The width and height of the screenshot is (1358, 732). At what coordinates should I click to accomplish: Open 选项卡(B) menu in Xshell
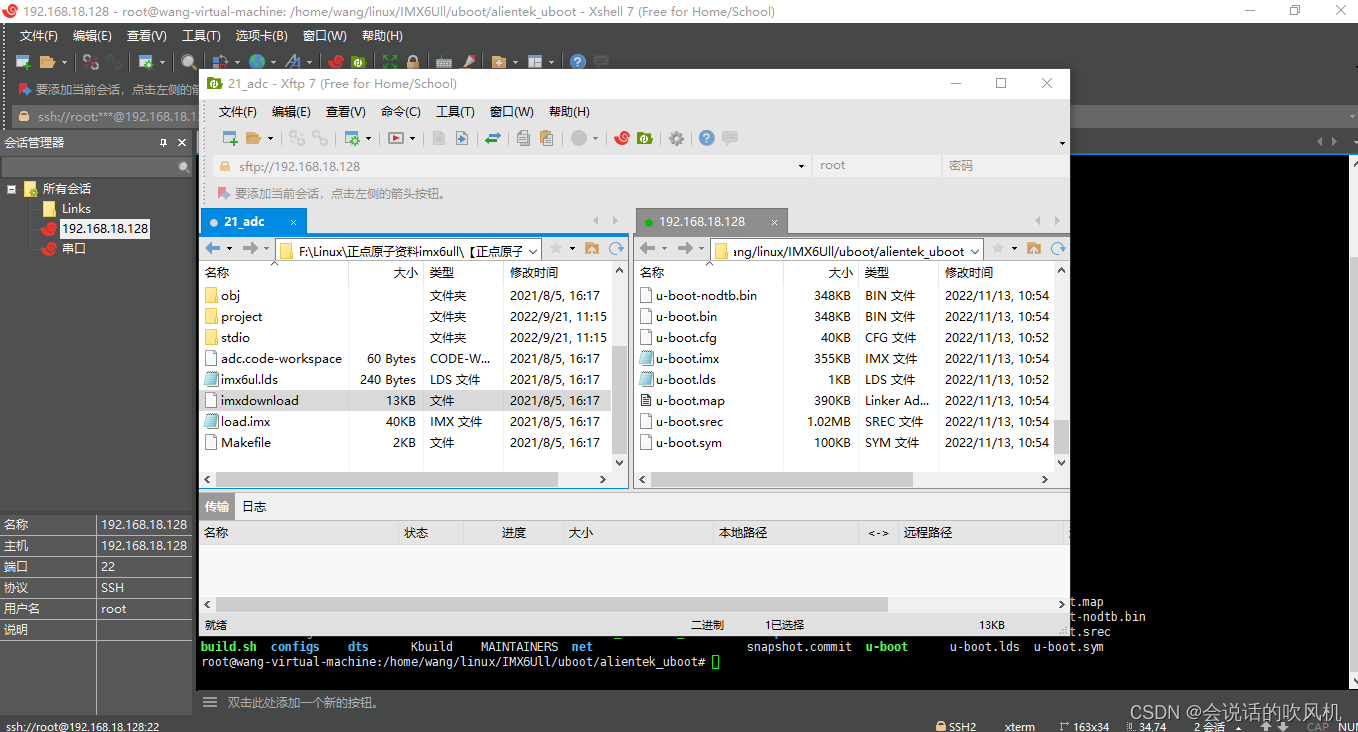262,35
